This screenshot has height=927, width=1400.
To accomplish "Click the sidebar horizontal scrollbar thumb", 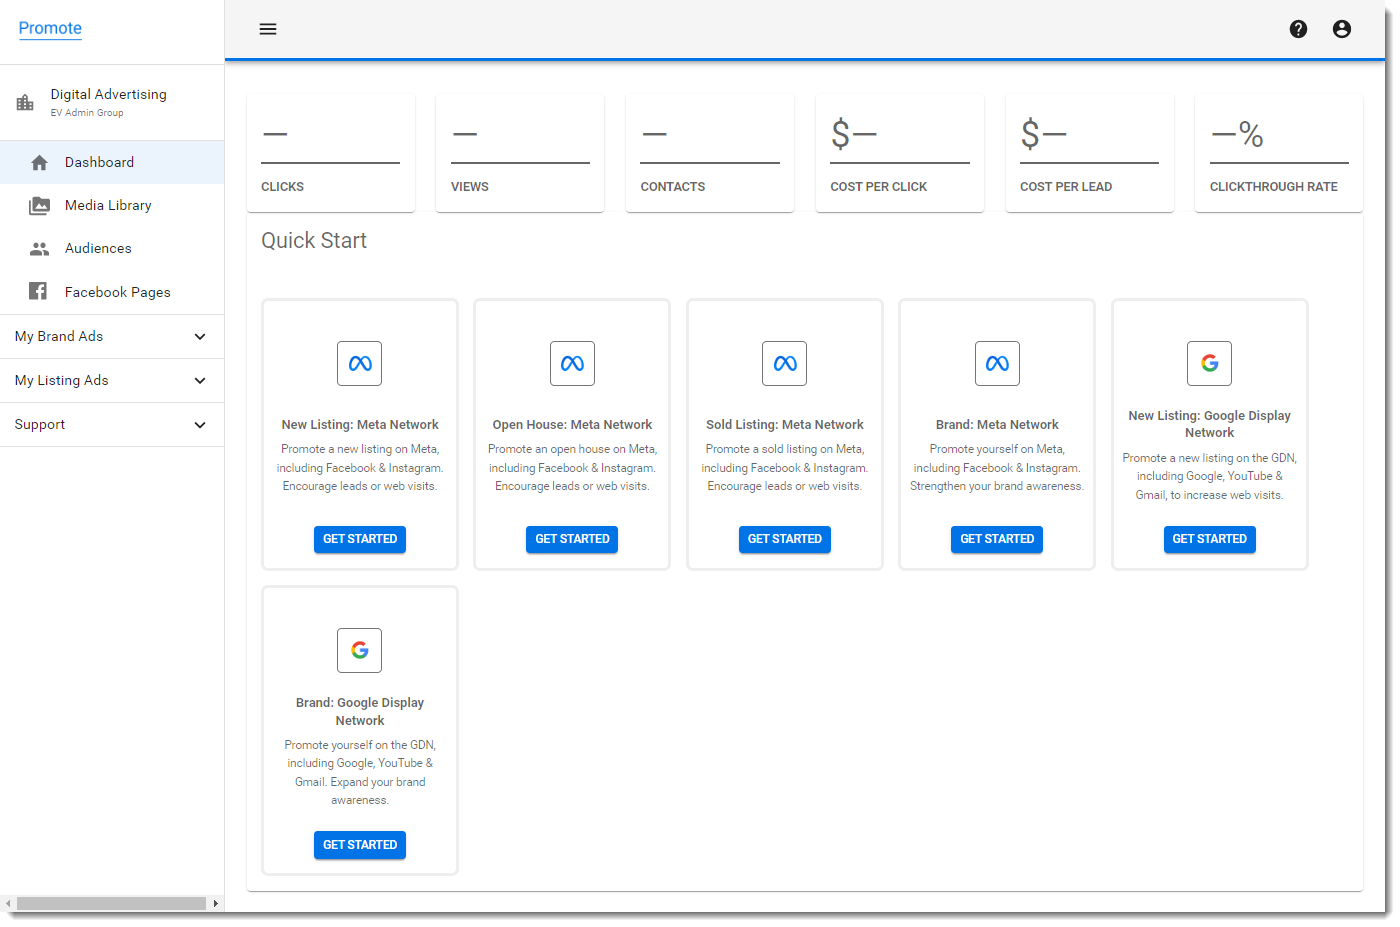I will pos(111,903).
